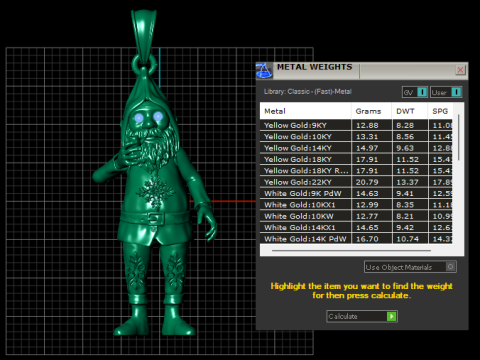Select the White Gold:10KW row
Screen dimensions: 480x360
356,216
